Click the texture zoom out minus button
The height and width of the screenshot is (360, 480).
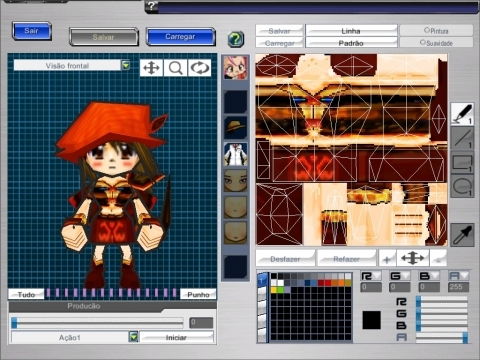pyautogui.click(x=438, y=259)
